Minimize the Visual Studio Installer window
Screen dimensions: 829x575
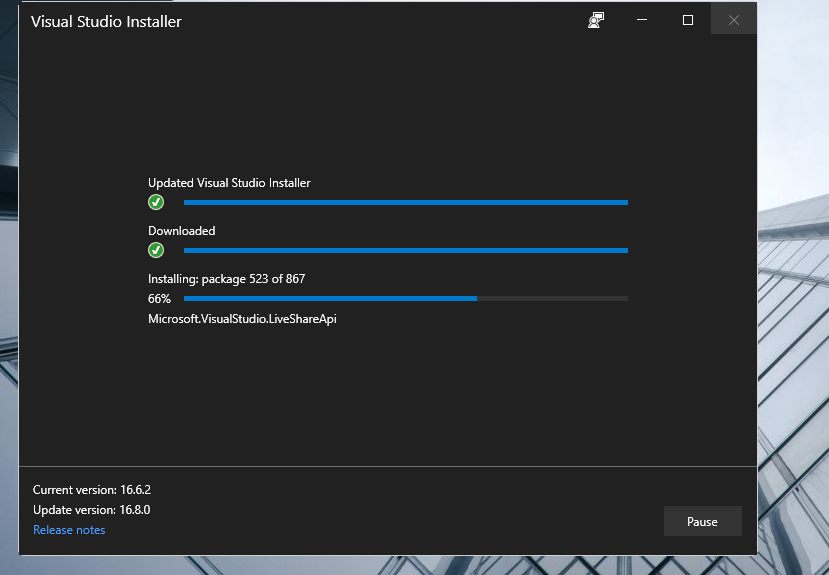coord(642,20)
